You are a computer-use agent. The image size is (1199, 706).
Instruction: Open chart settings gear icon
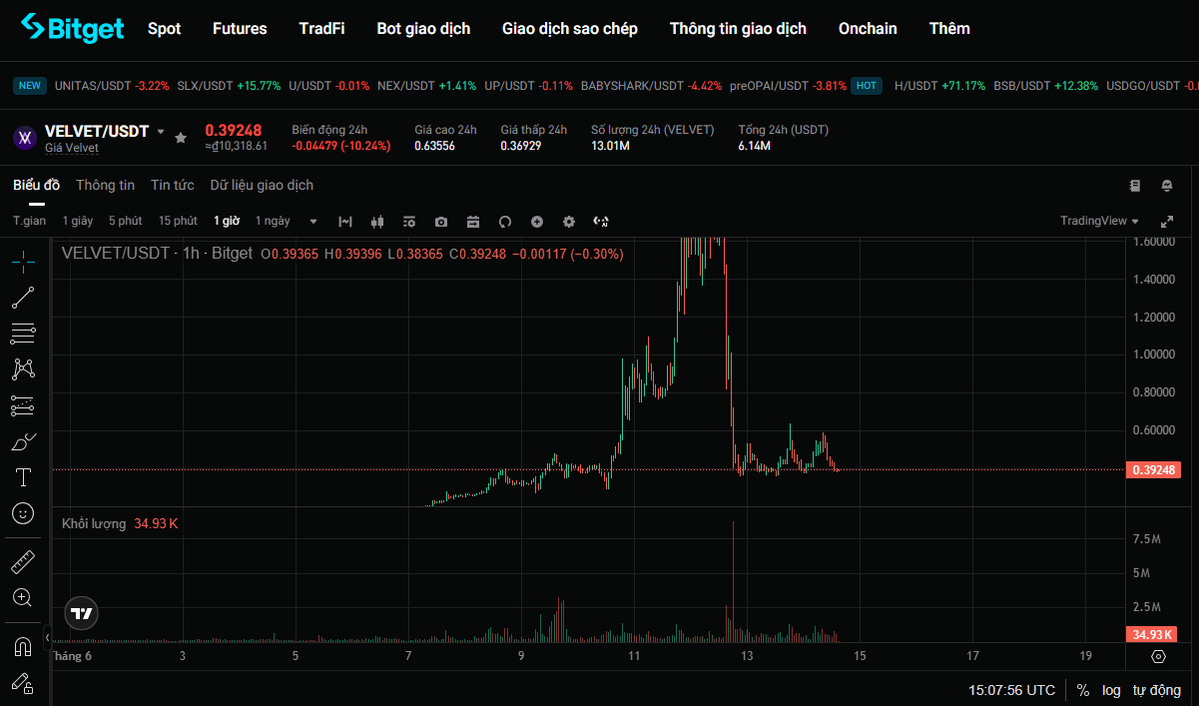[x=569, y=221]
